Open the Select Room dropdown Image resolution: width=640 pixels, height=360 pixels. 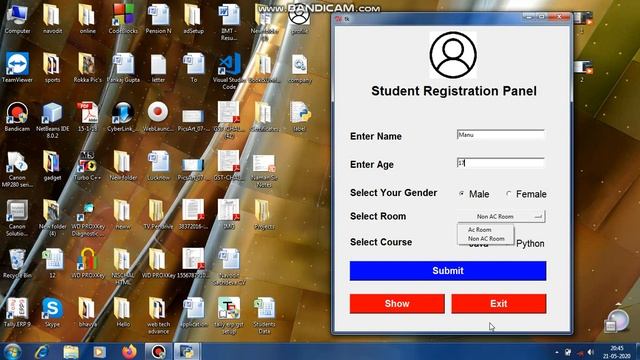[501, 216]
